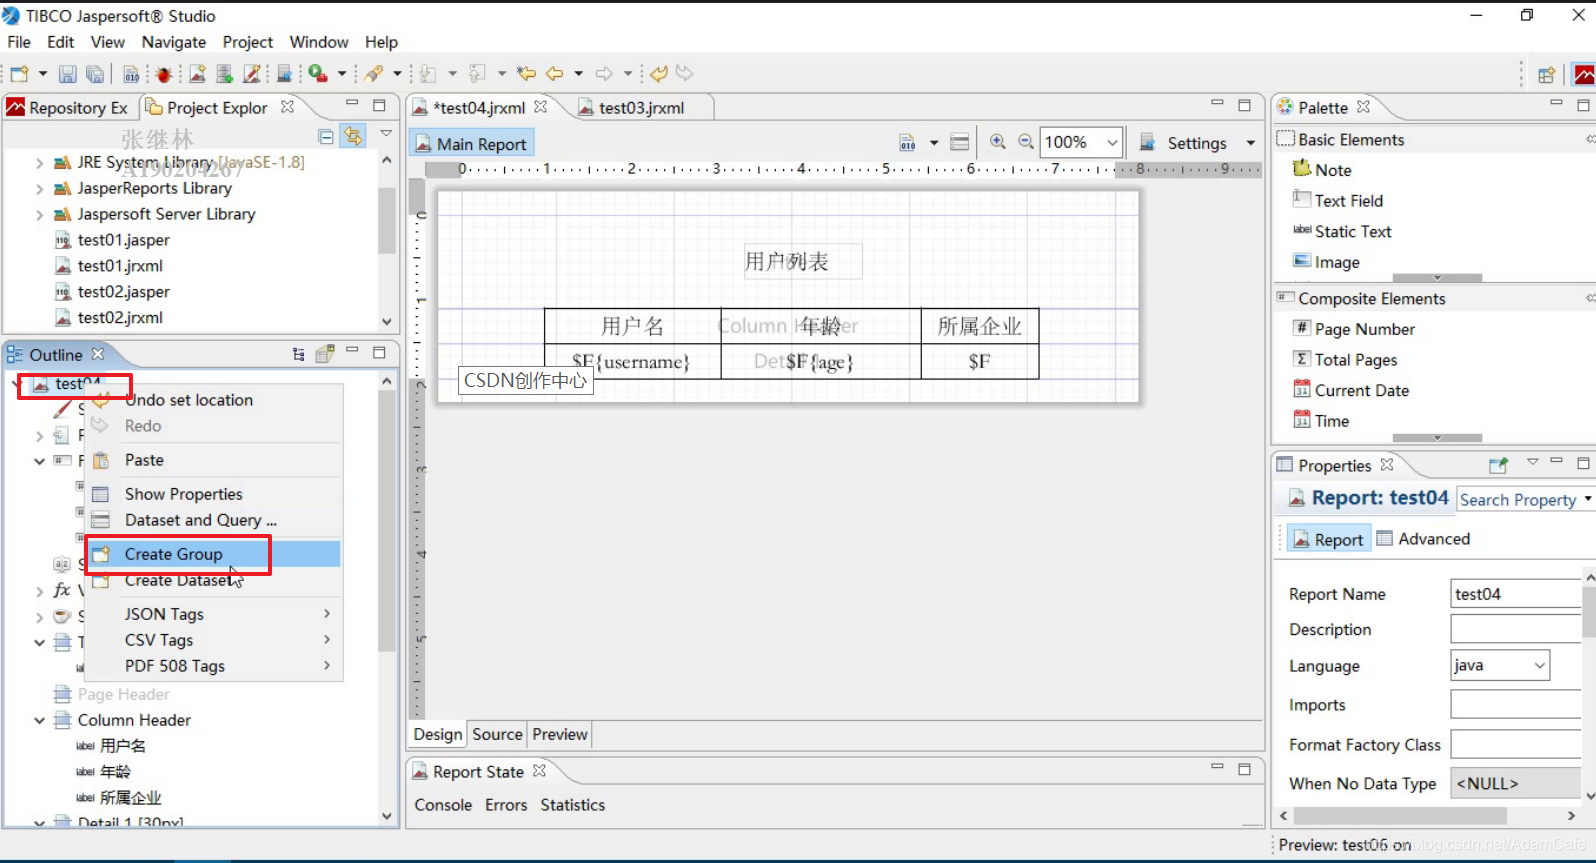Viewport: 1596px width, 863px height.
Task: Open the Errors tab in Report State
Action: coord(506,805)
